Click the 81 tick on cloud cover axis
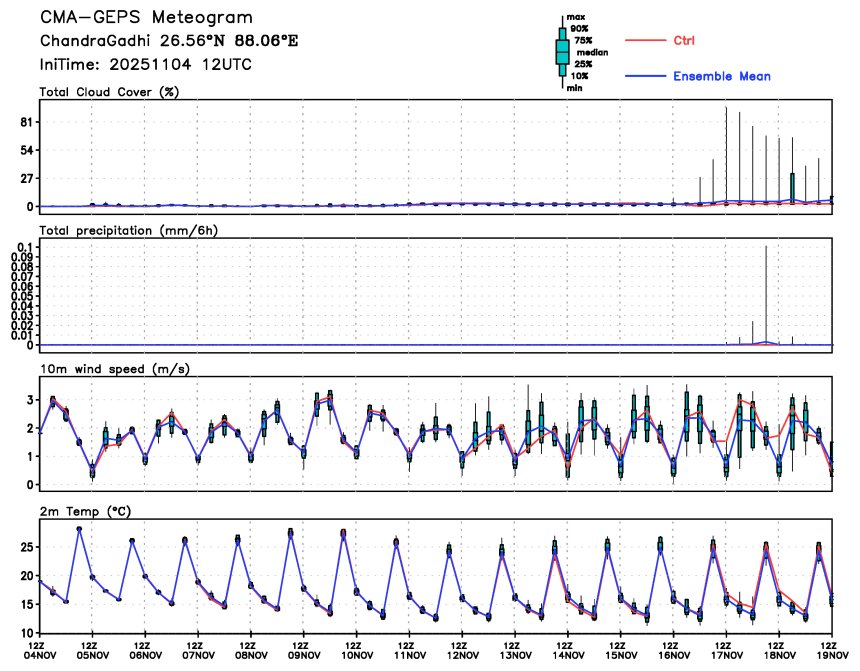 pyautogui.click(x=26, y=122)
